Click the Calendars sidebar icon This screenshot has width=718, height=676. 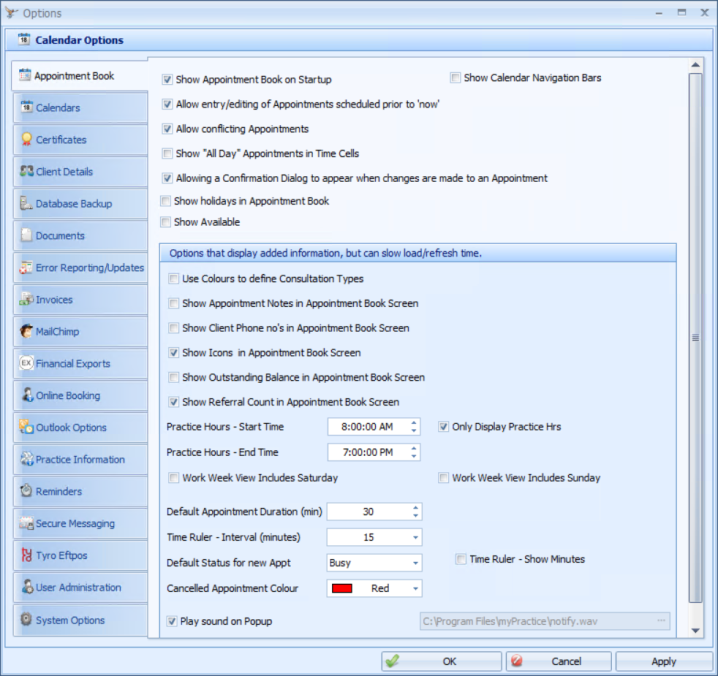[x=27, y=107]
